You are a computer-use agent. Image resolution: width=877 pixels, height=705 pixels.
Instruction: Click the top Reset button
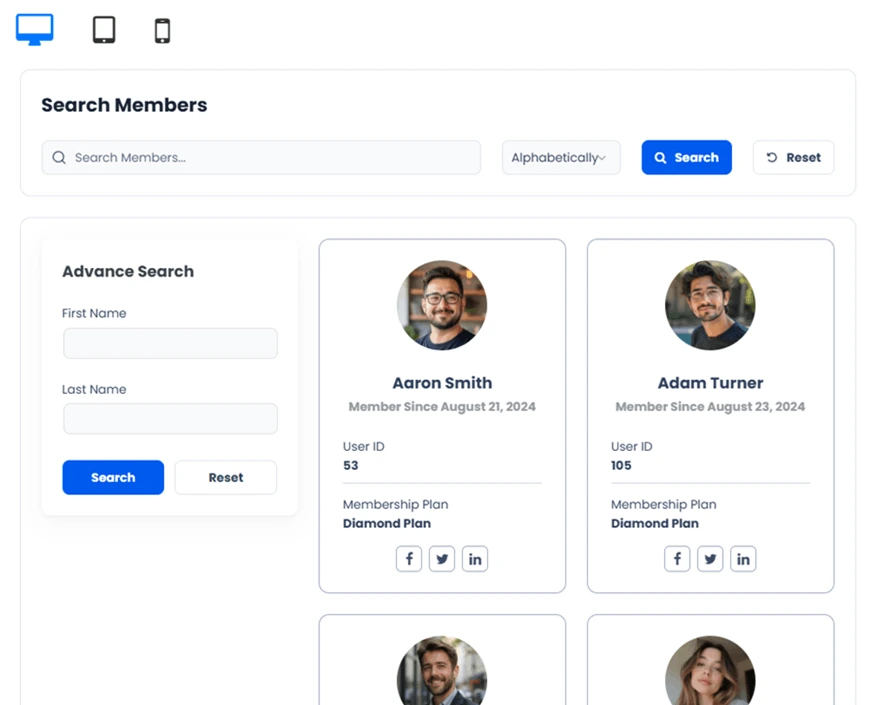[x=793, y=157]
